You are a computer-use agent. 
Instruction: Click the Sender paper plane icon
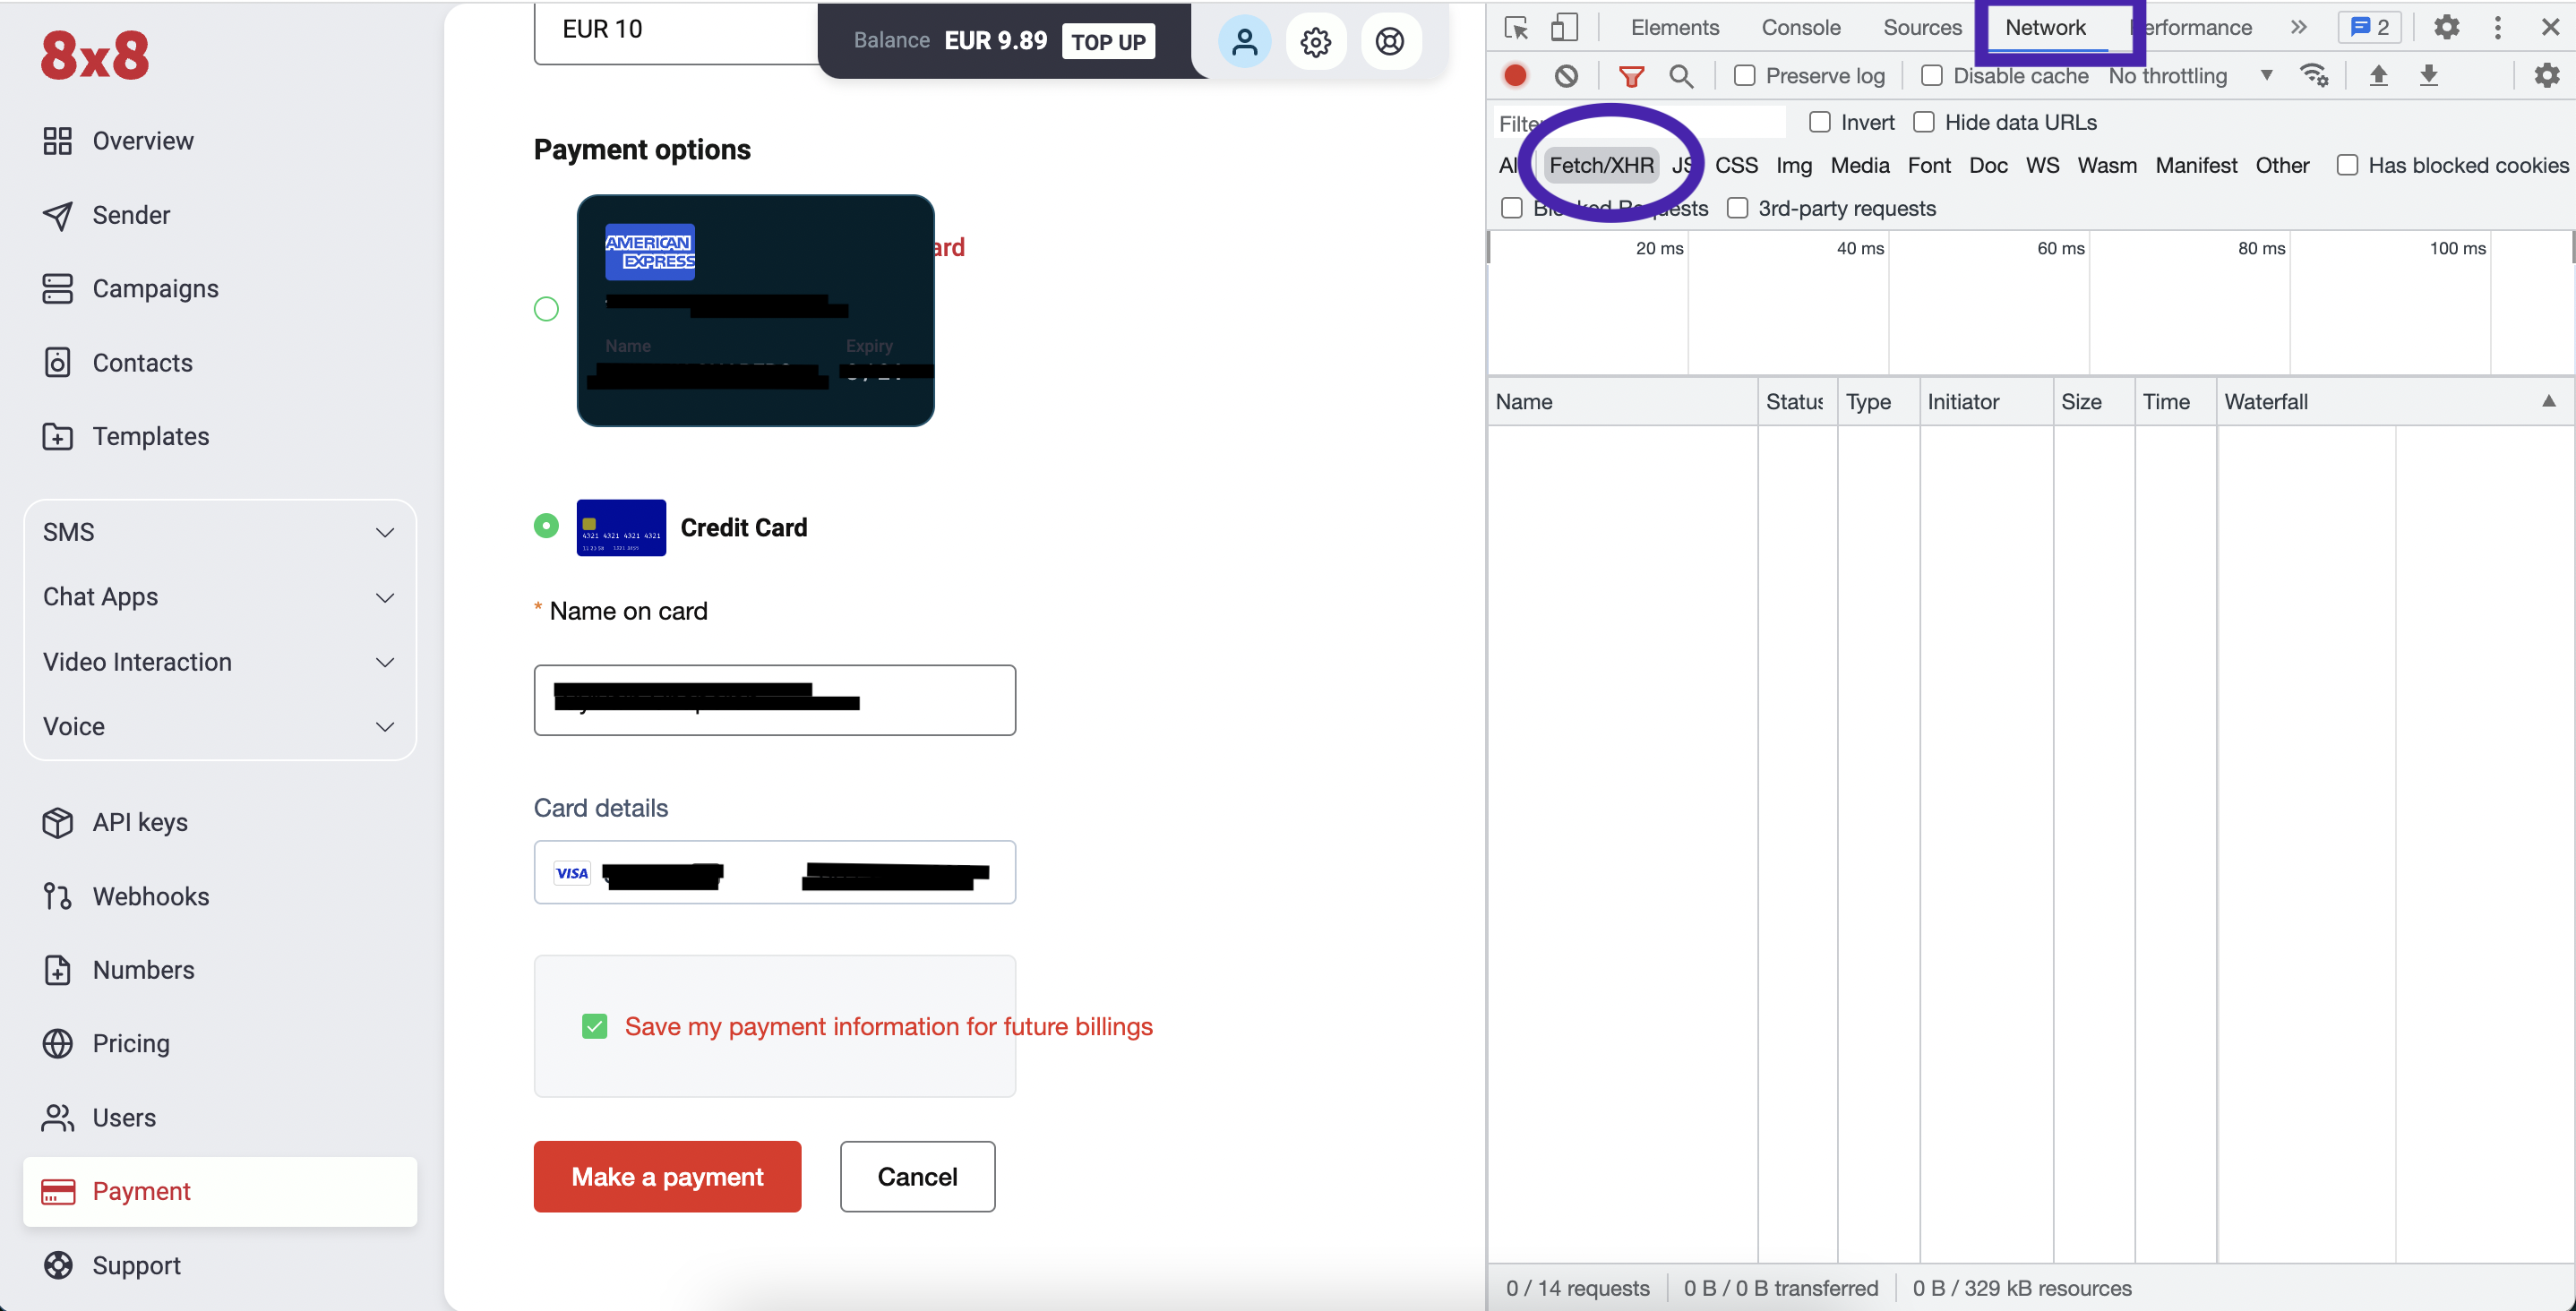pyautogui.click(x=57, y=215)
